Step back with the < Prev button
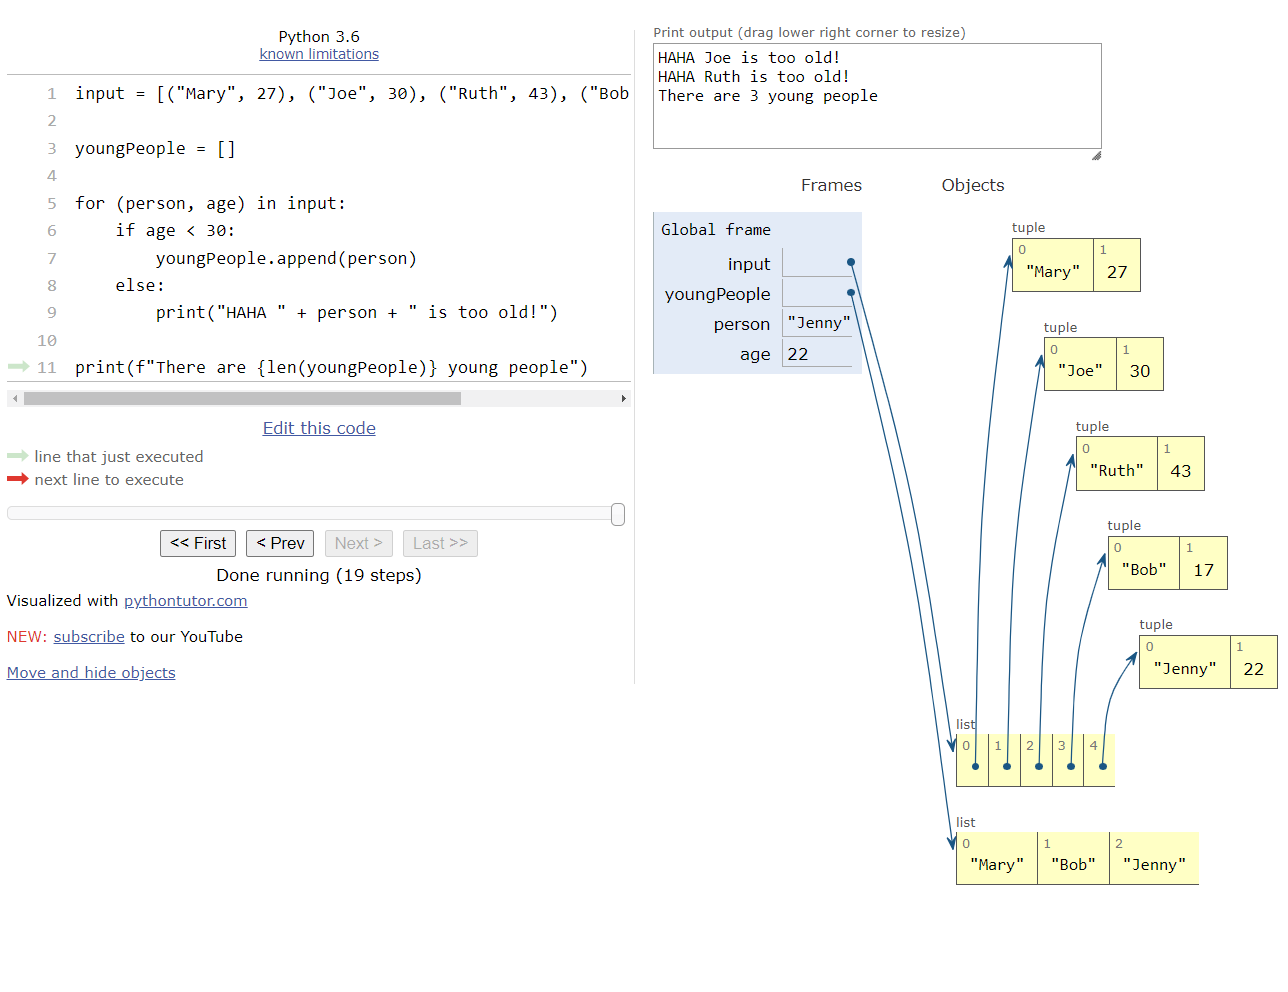The image size is (1288, 992). (x=280, y=543)
